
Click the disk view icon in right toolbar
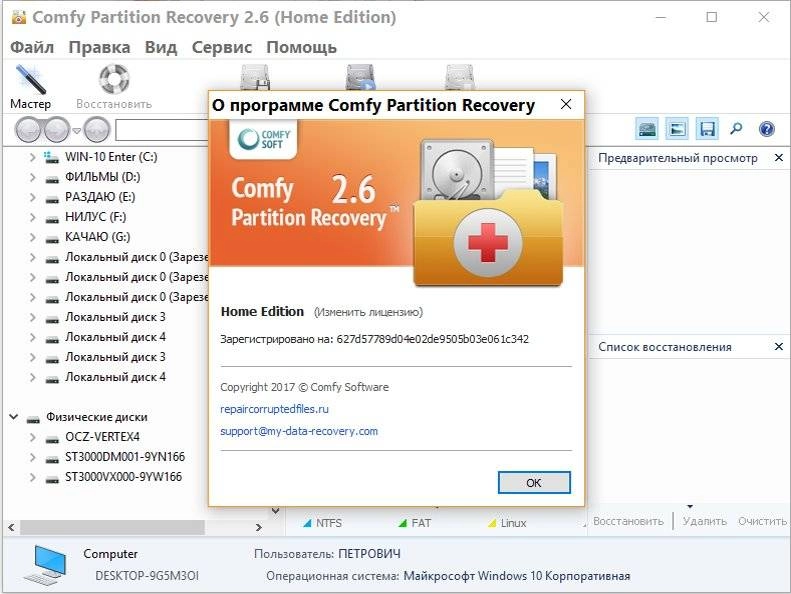pos(647,130)
